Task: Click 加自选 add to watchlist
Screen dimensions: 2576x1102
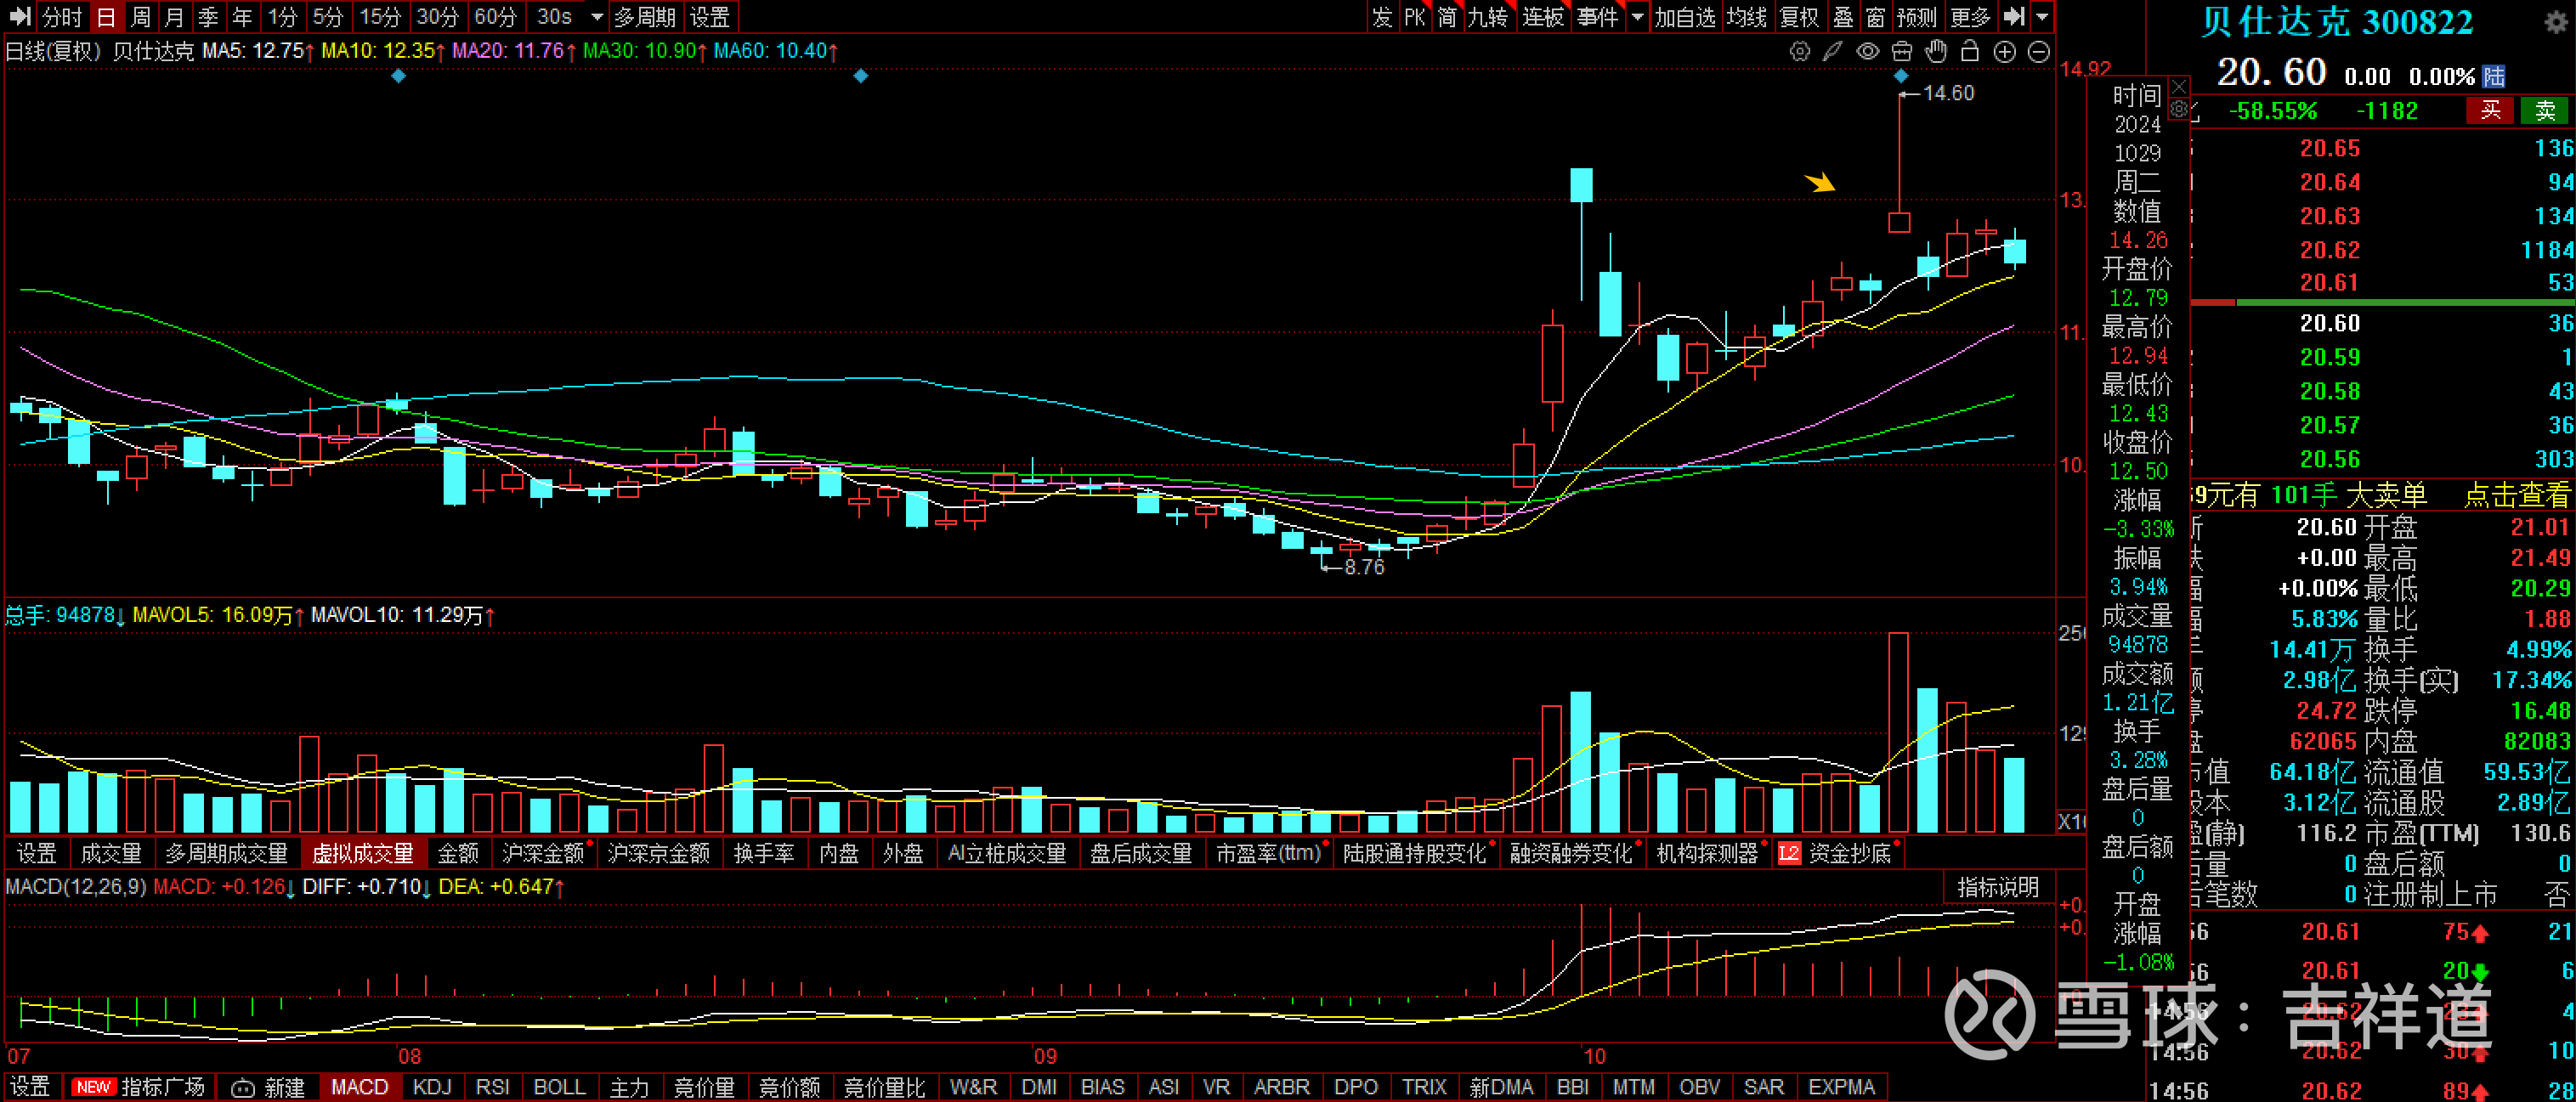Action: pos(1684,17)
